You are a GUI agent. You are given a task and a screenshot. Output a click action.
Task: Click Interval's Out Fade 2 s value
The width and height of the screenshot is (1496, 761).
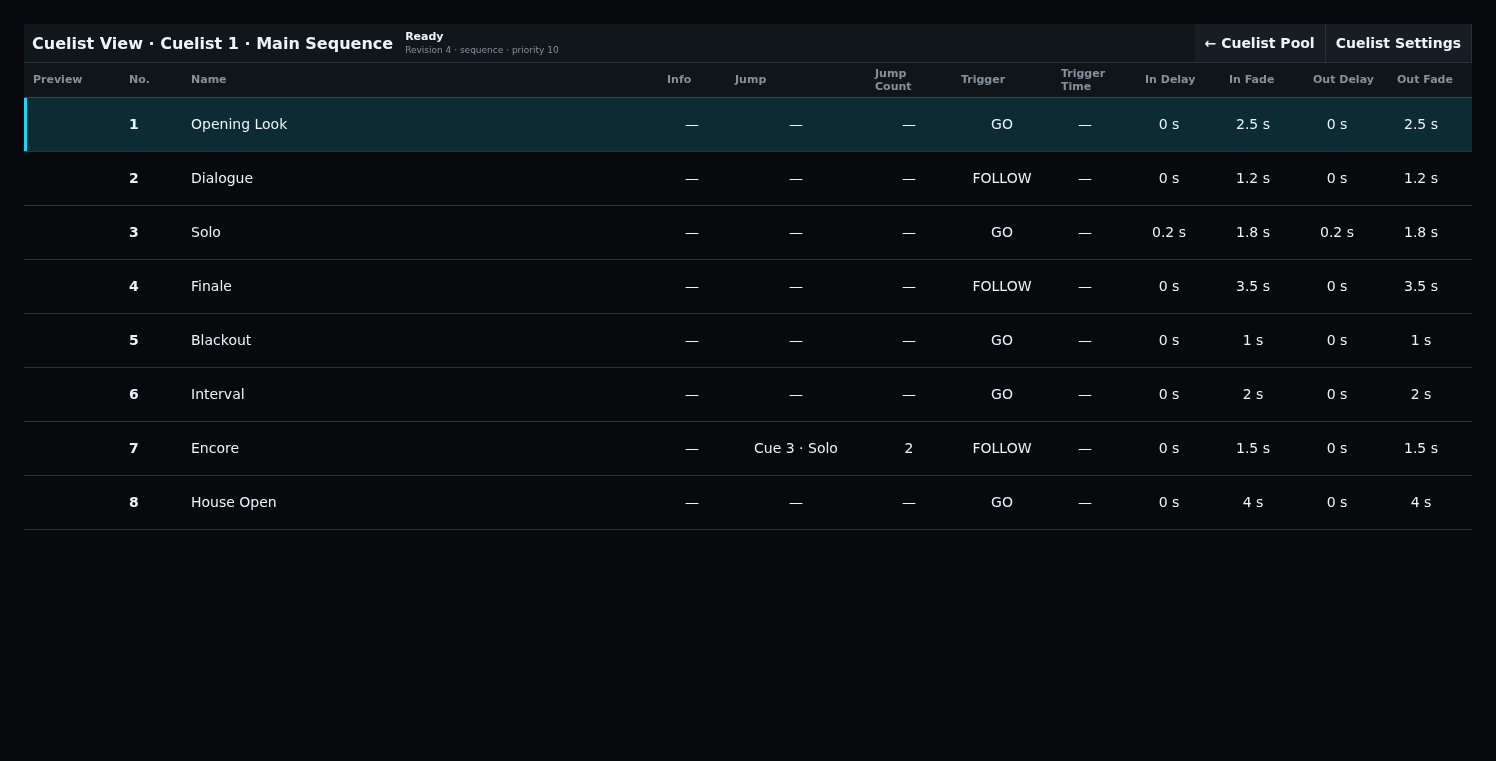click(x=1421, y=394)
